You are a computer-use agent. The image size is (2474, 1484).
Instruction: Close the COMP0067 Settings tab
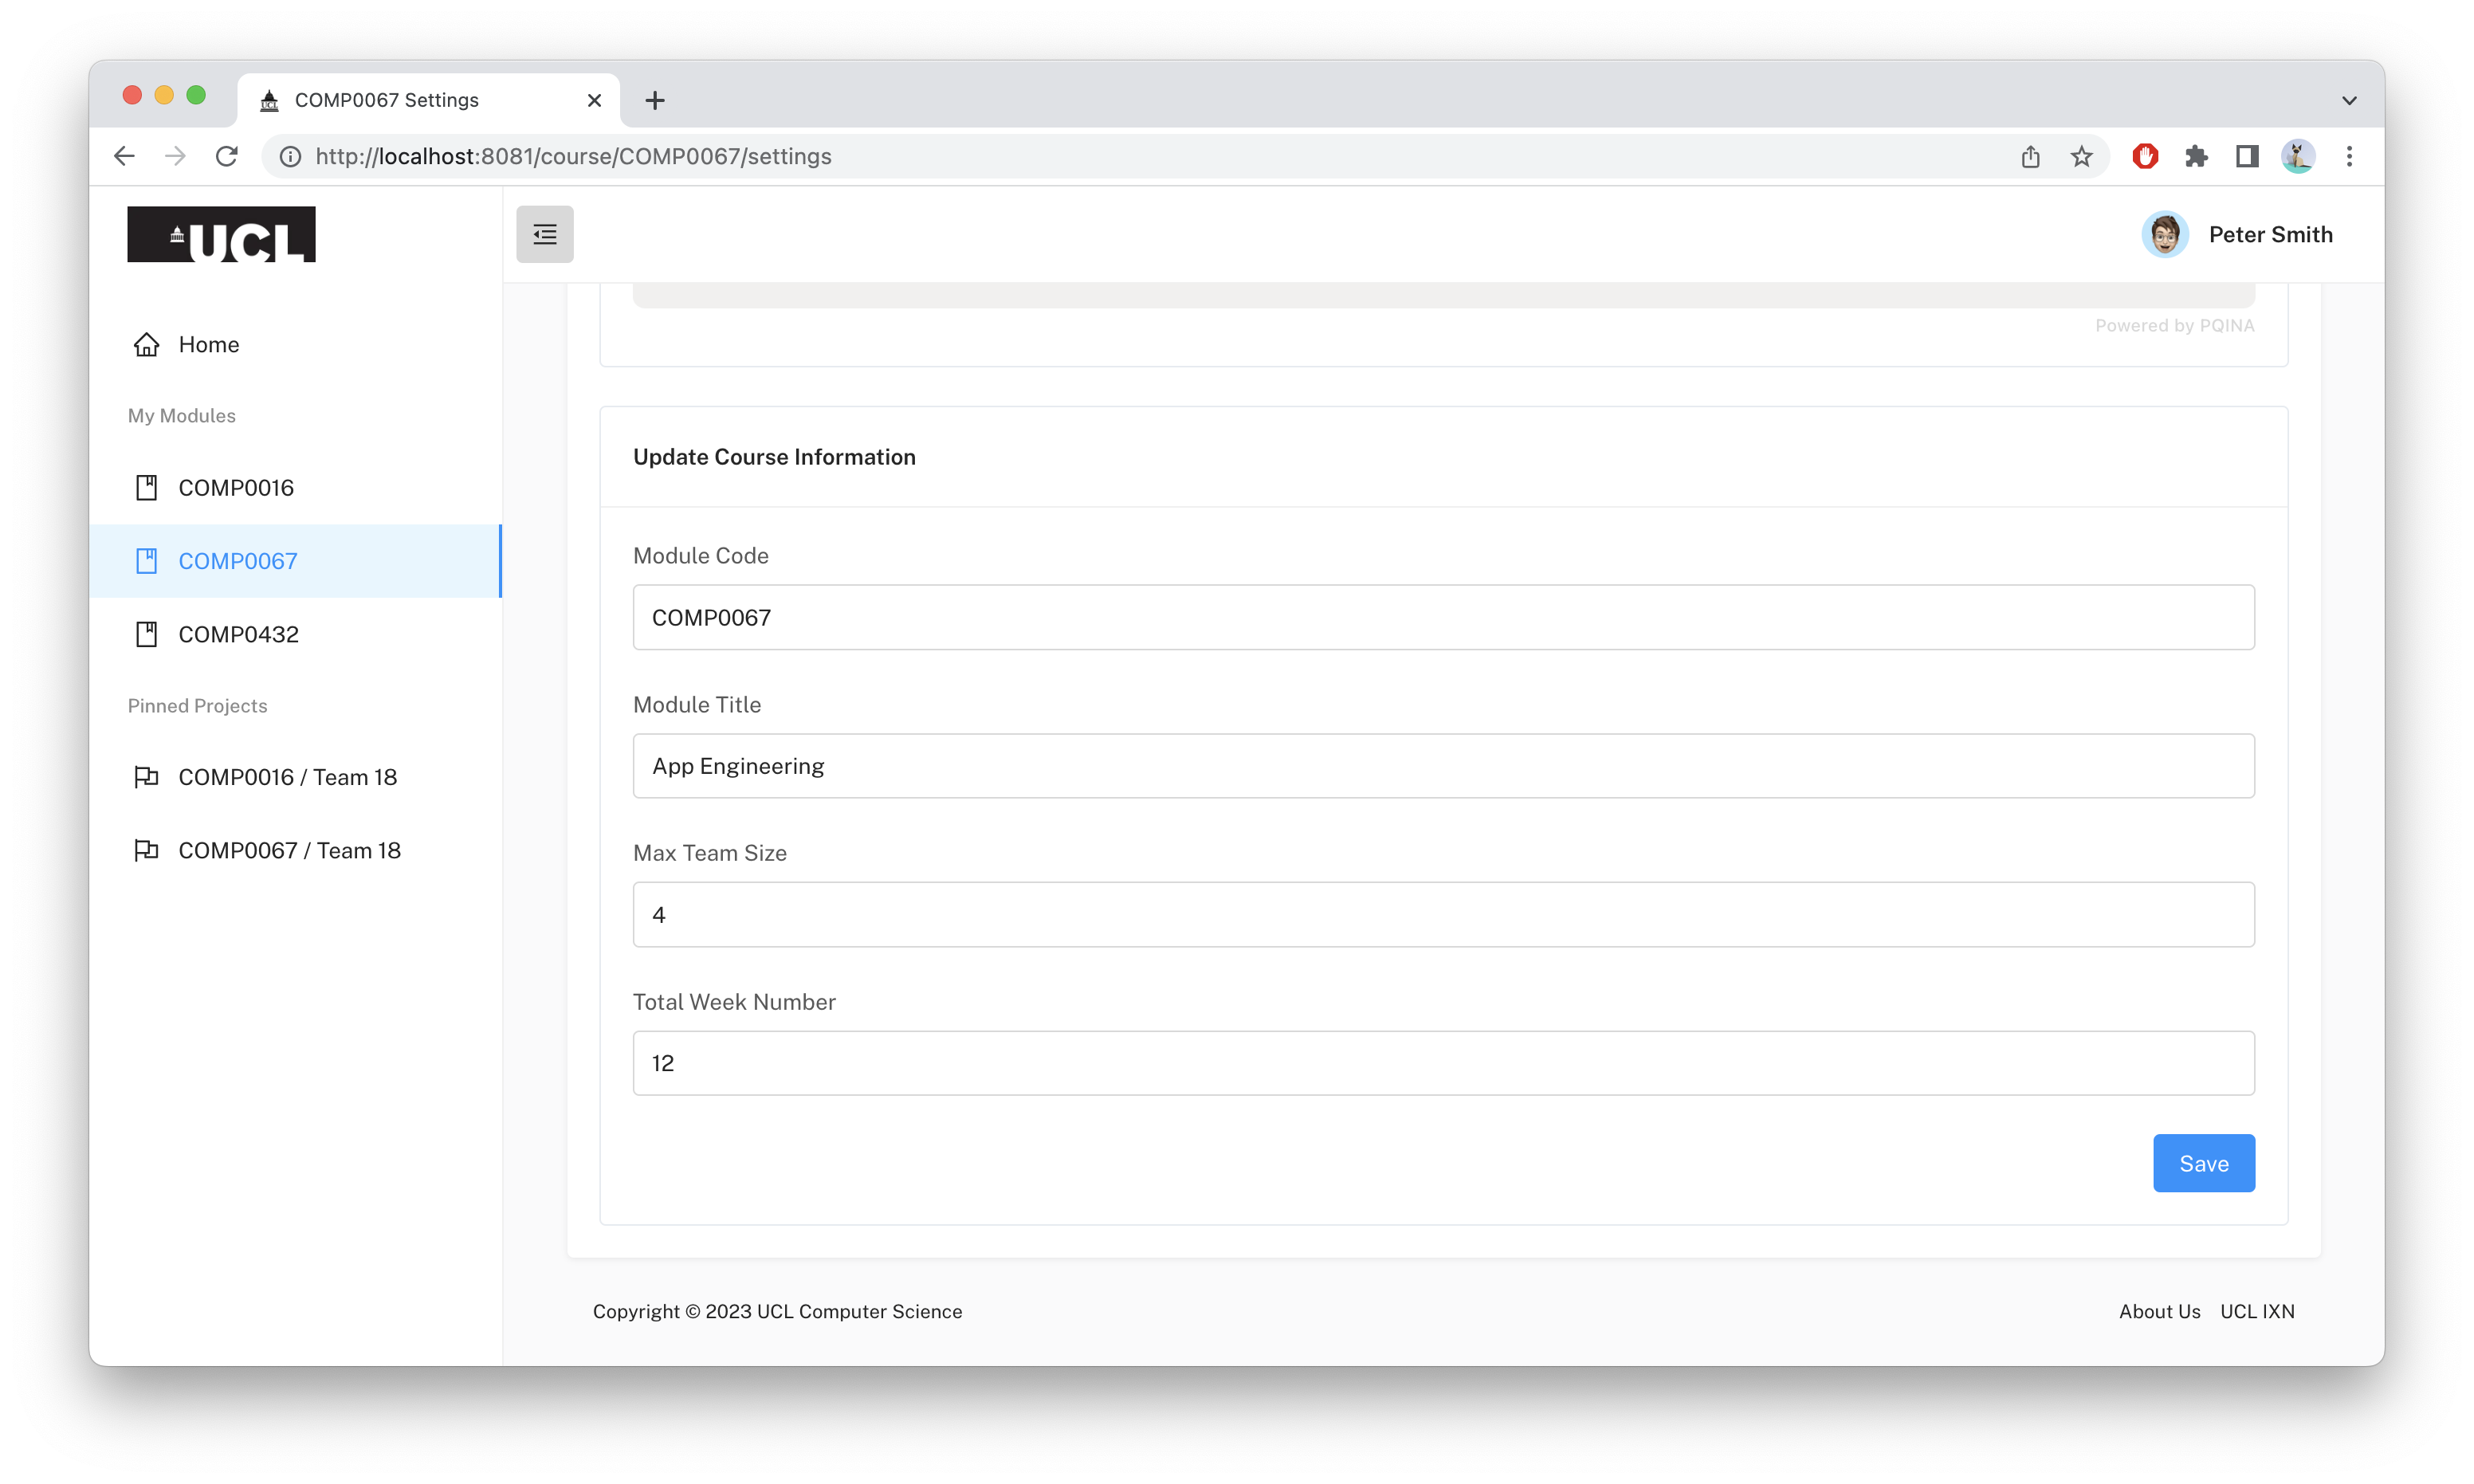(594, 100)
